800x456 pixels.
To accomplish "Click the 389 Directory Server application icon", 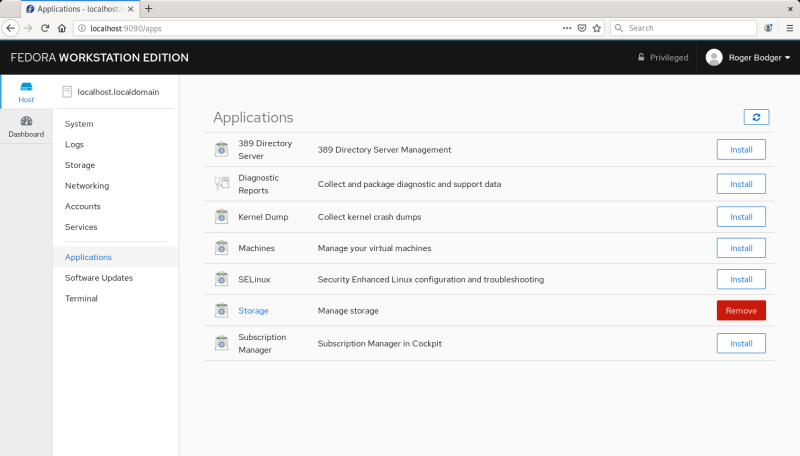I will (x=222, y=150).
